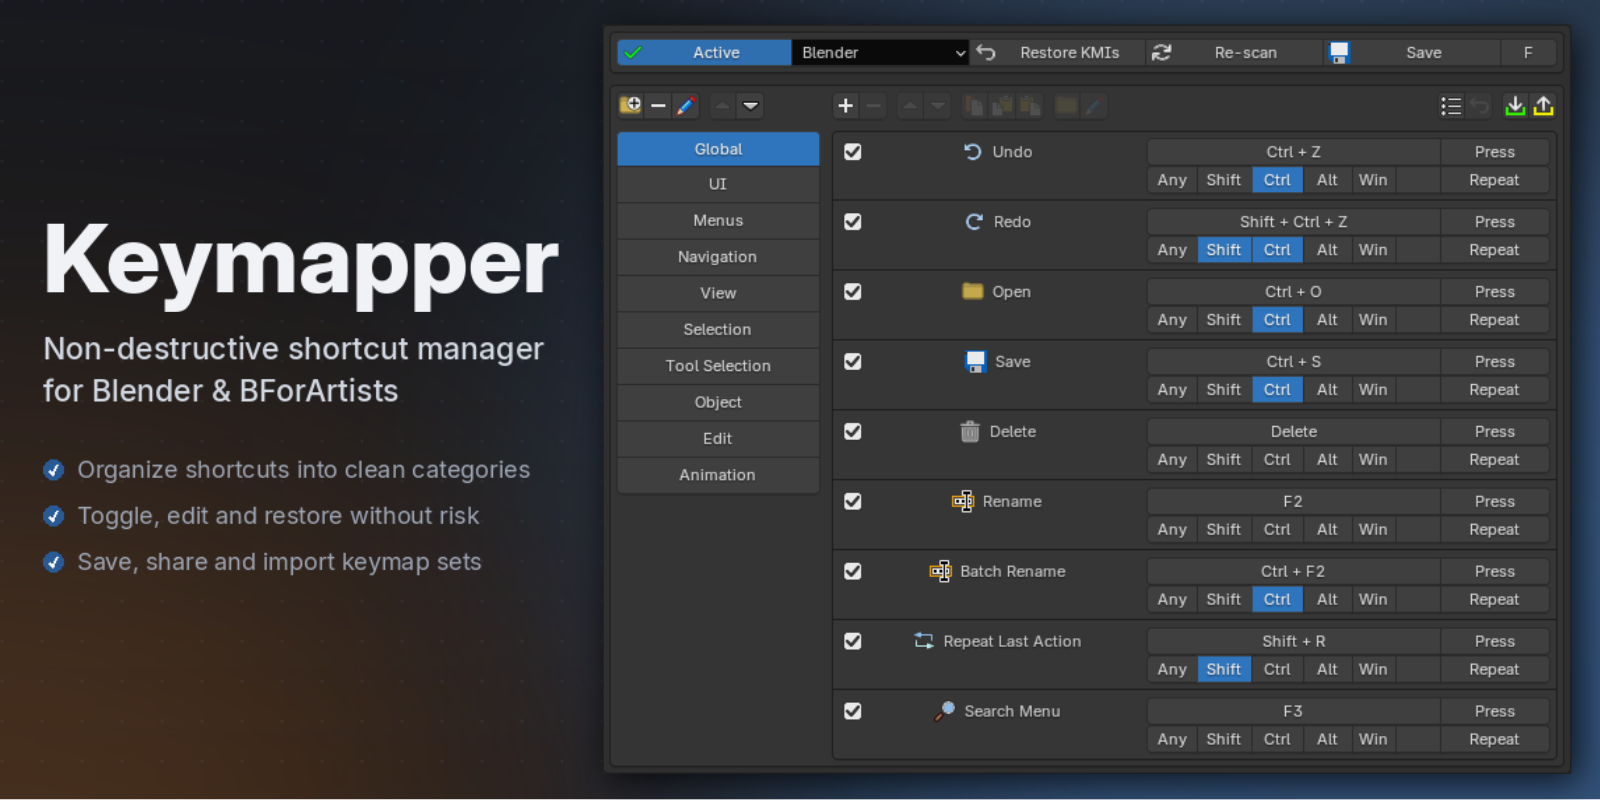Click the Save keymap button
The width and height of the screenshot is (1600, 800).
1412,53
